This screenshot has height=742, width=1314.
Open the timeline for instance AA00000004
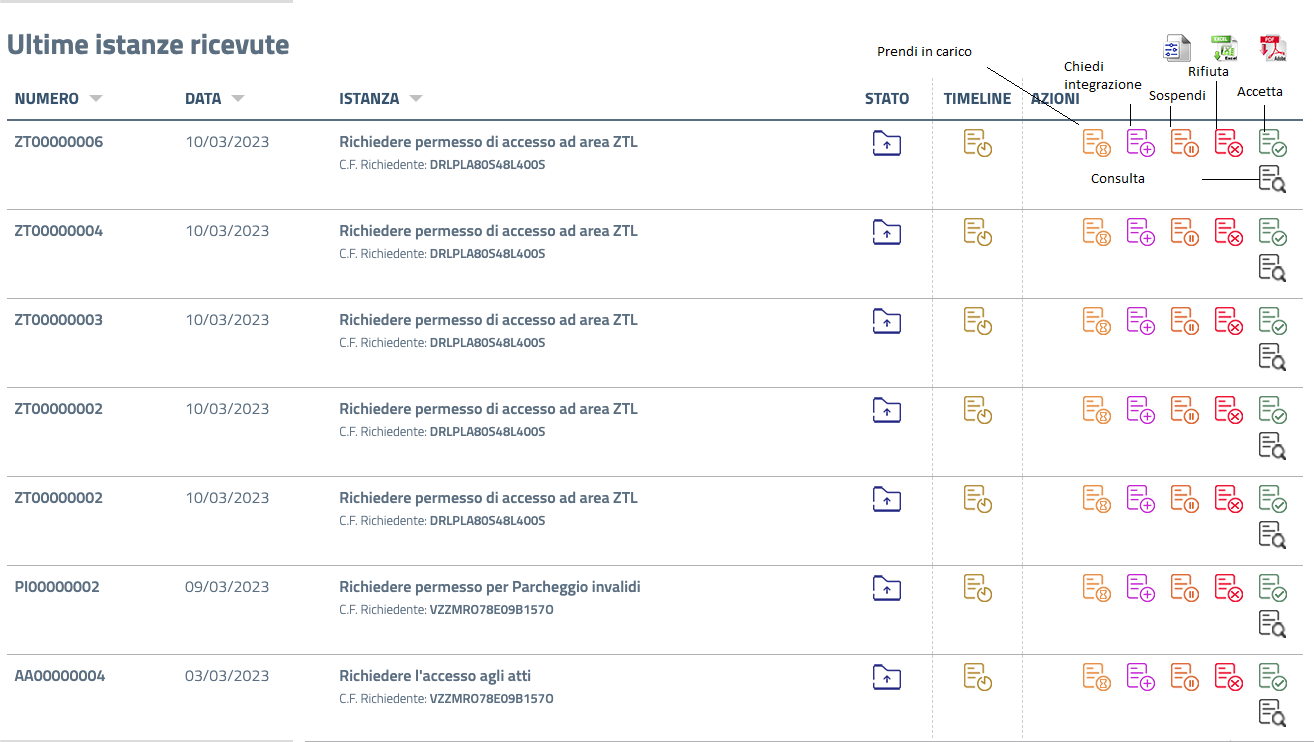click(x=978, y=677)
